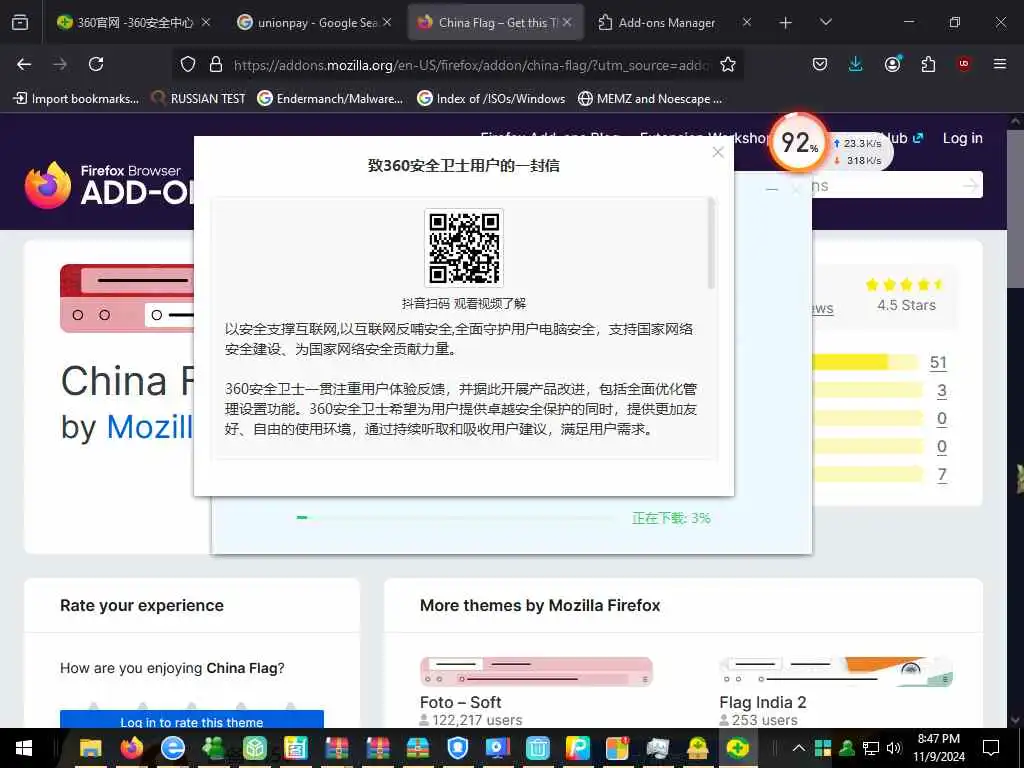
Task: Open Index of /ISOs/Windows bookmark
Action: pyautogui.click(x=491, y=99)
